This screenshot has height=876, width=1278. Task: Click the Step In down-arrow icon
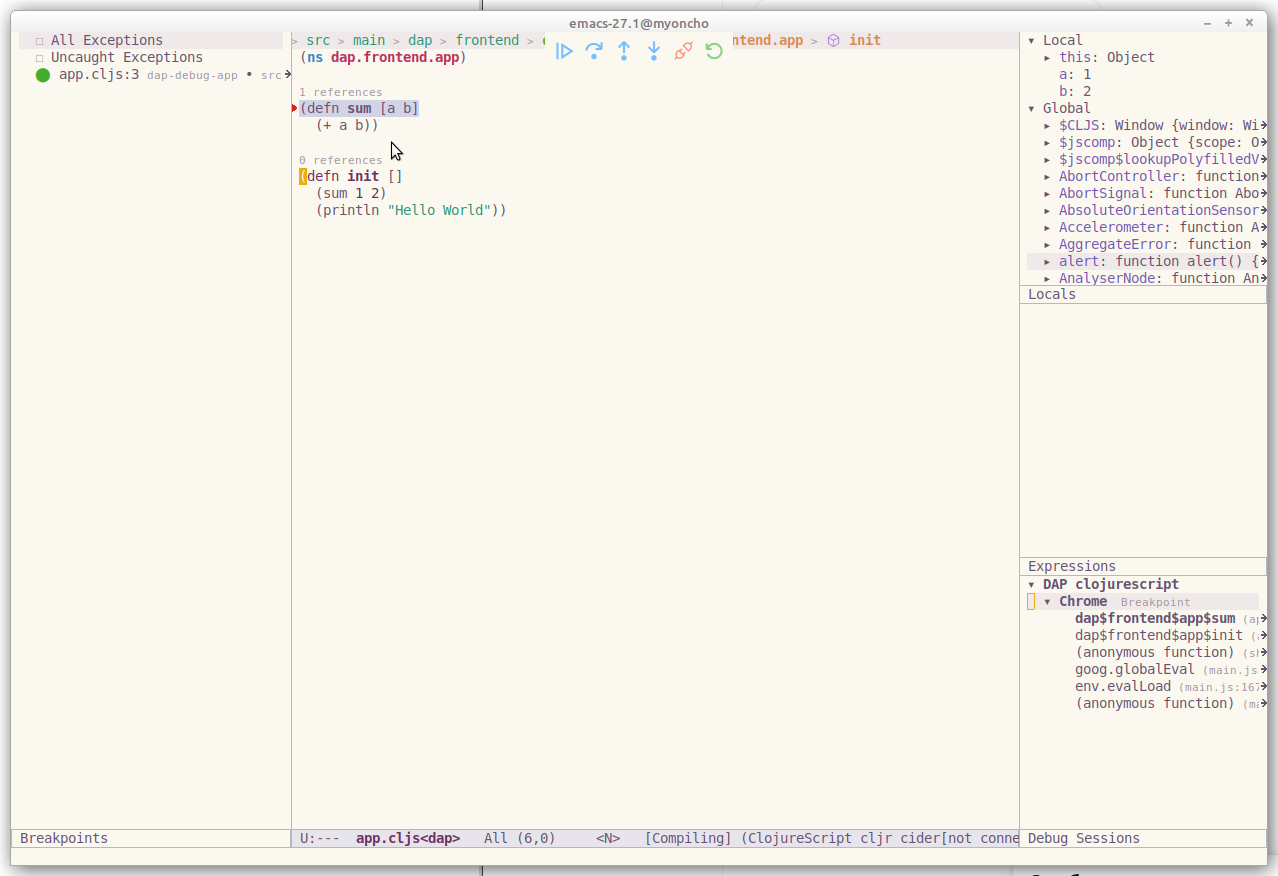point(654,51)
